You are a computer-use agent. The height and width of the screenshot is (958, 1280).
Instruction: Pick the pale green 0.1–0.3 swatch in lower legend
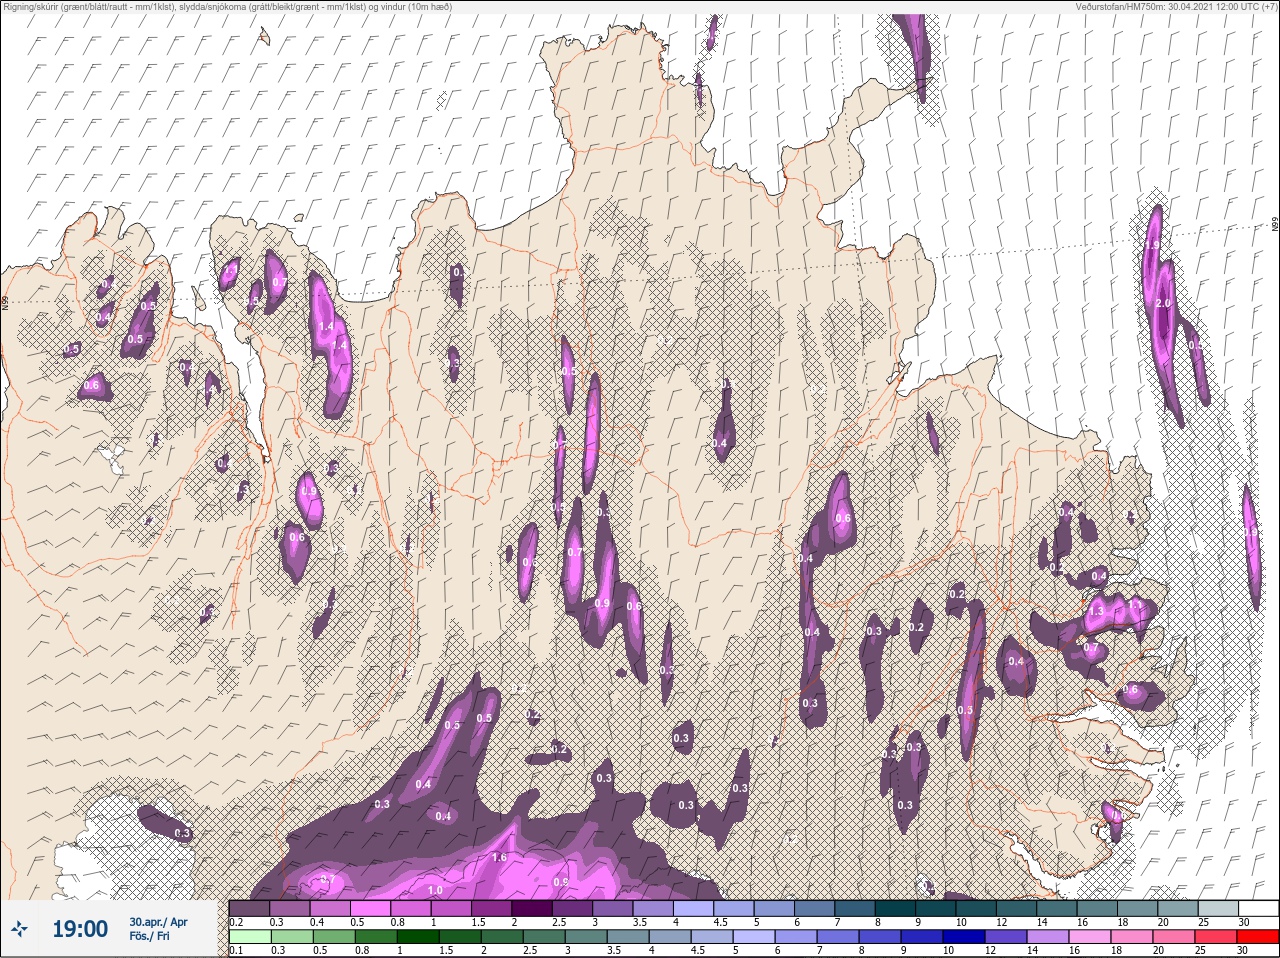pyautogui.click(x=249, y=937)
